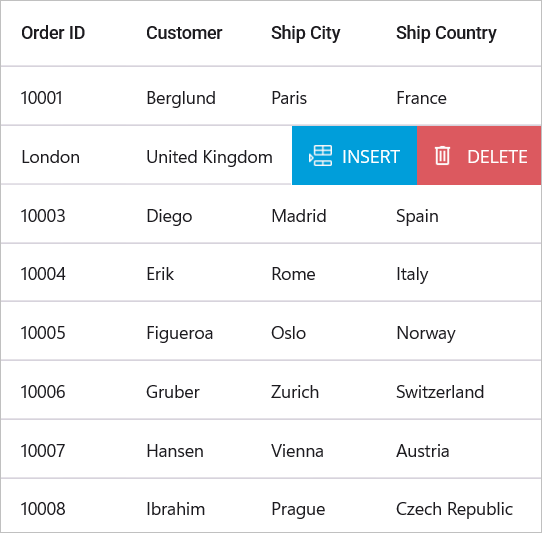542x533 pixels.
Task: Click the insert row table icon
Action: coord(320,156)
